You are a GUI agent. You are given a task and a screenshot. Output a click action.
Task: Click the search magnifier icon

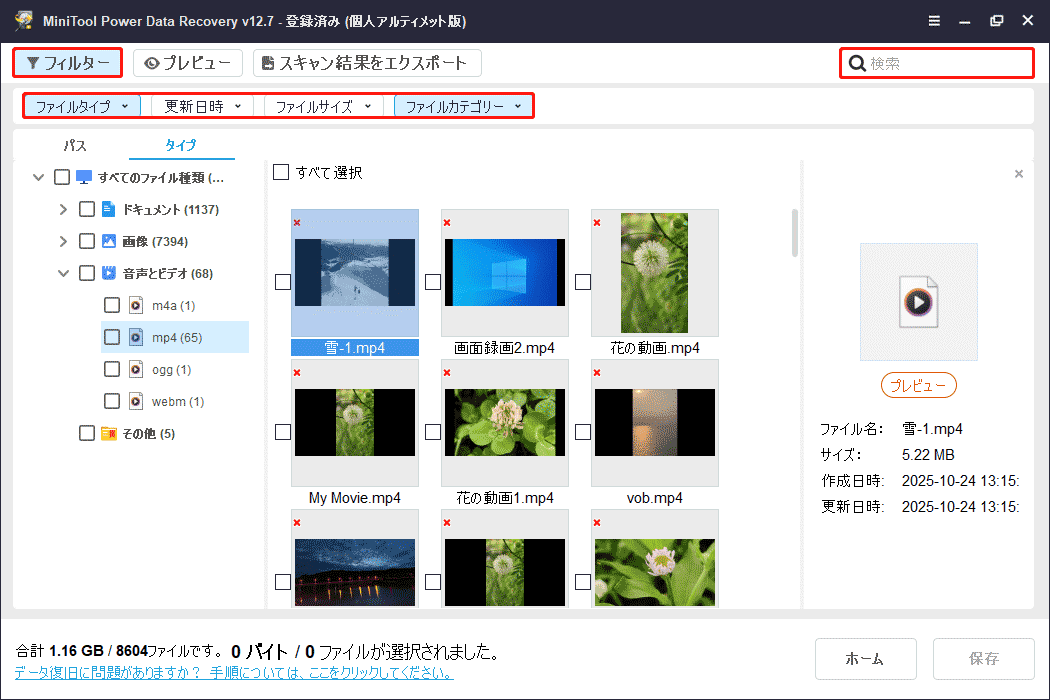point(858,62)
